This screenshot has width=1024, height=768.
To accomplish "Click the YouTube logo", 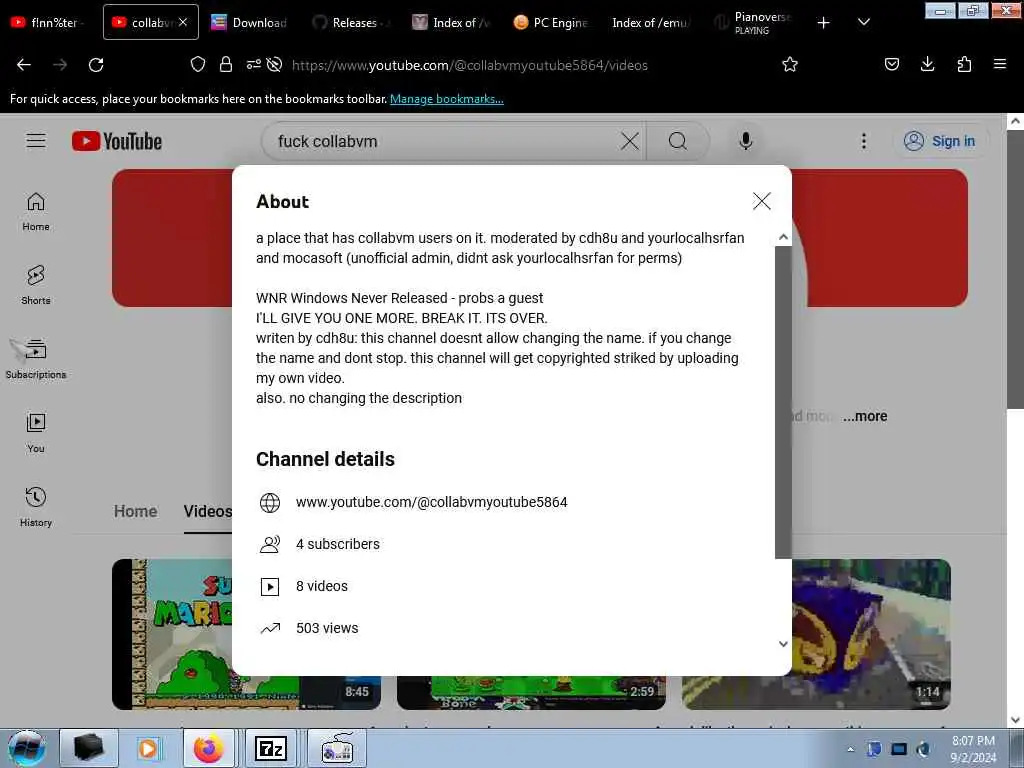I will pos(117,141).
